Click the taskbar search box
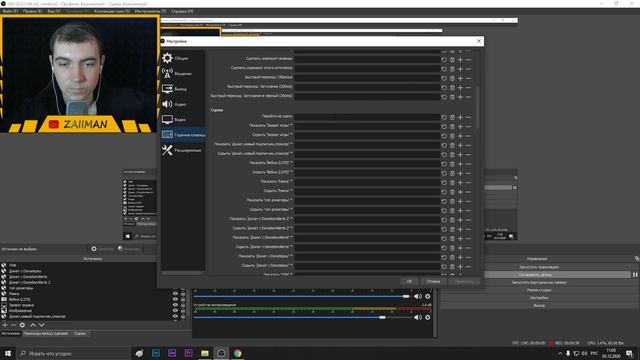The height and width of the screenshot is (360, 640). (x=73, y=353)
